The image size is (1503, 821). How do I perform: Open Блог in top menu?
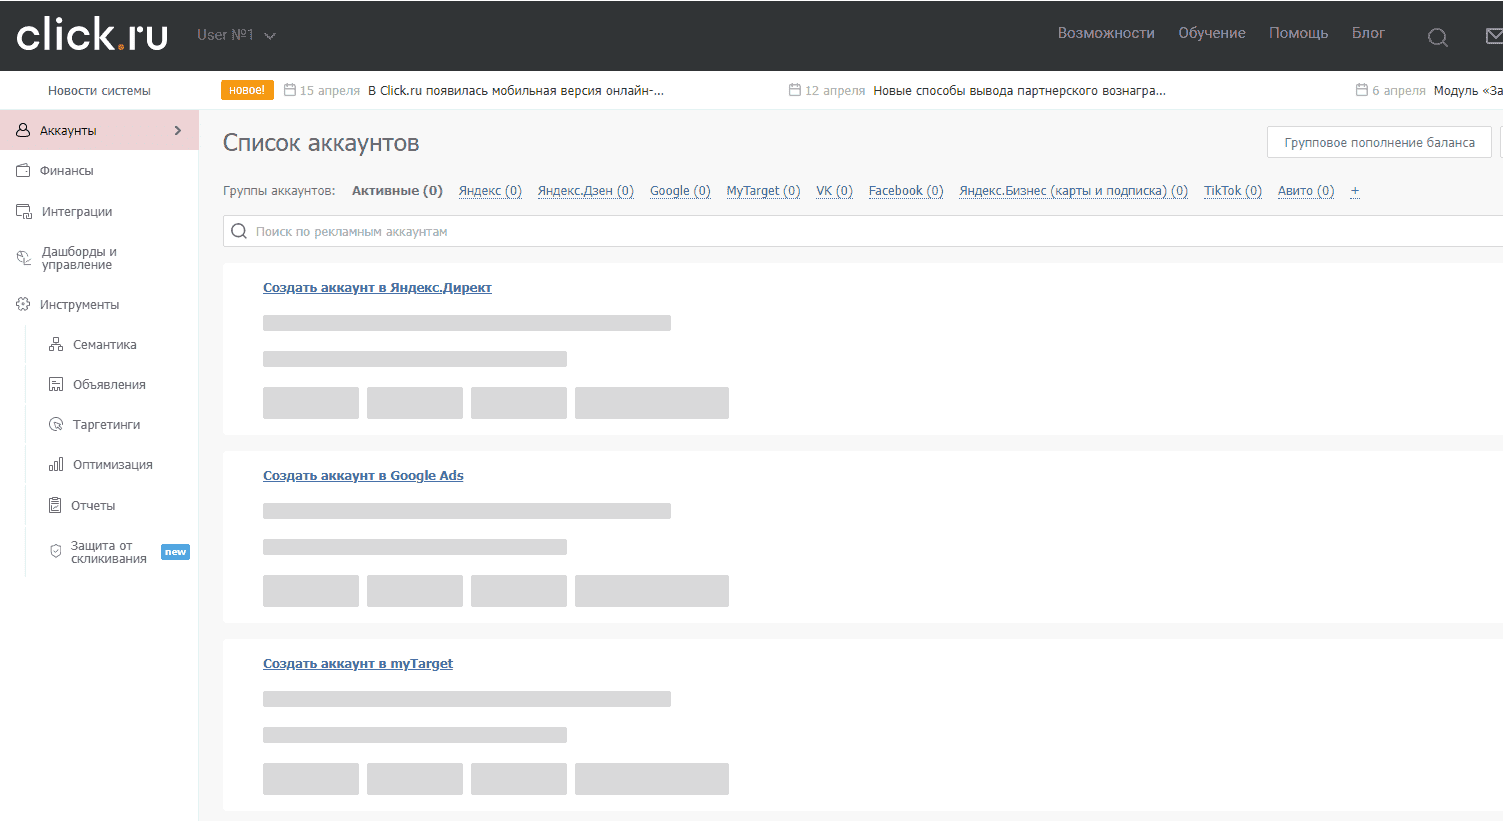[1368, 33]
